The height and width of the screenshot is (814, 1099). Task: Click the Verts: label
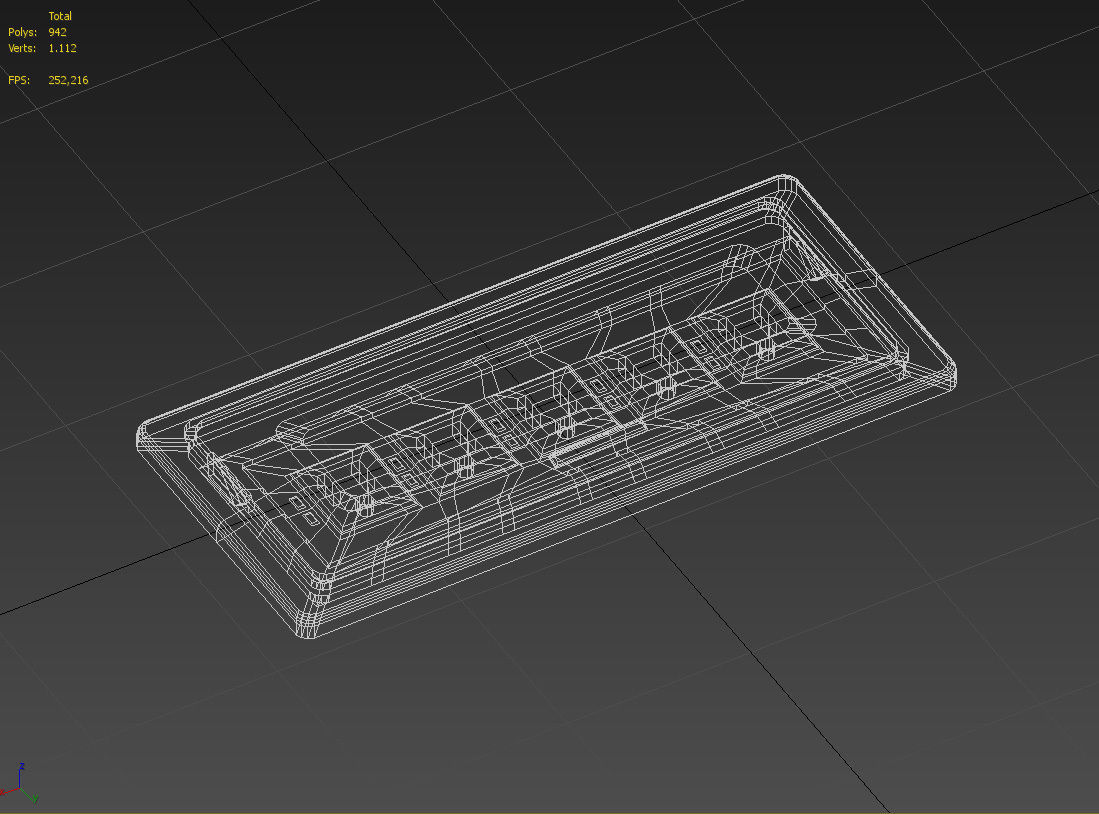click(x=22, y=48)
